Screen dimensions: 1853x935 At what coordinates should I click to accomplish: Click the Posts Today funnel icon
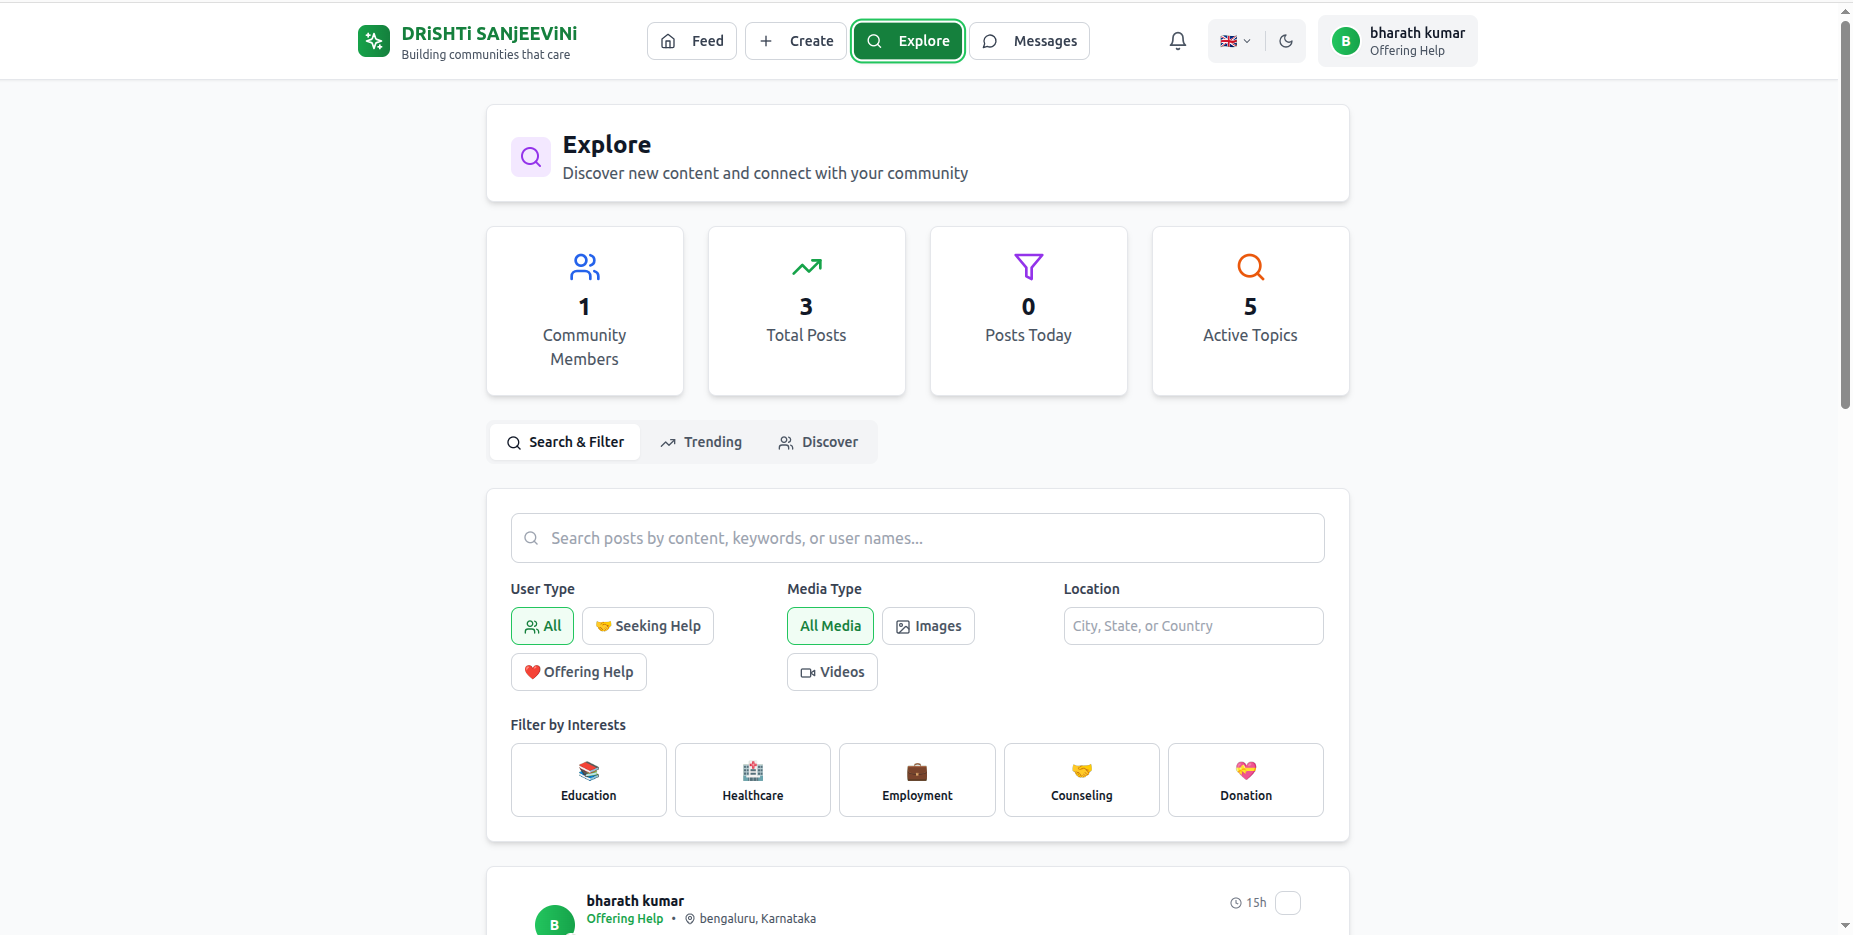pyautogui.click(x=1029, y=267)
